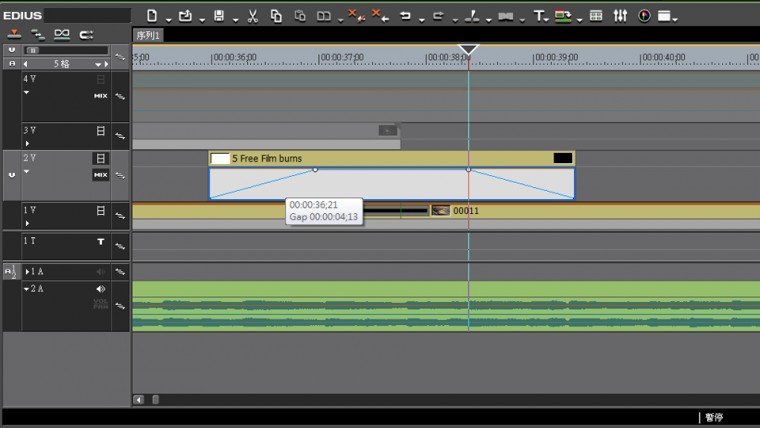
Task: Toggle the MIX button on track 2 V
Action: coord(101,175)
